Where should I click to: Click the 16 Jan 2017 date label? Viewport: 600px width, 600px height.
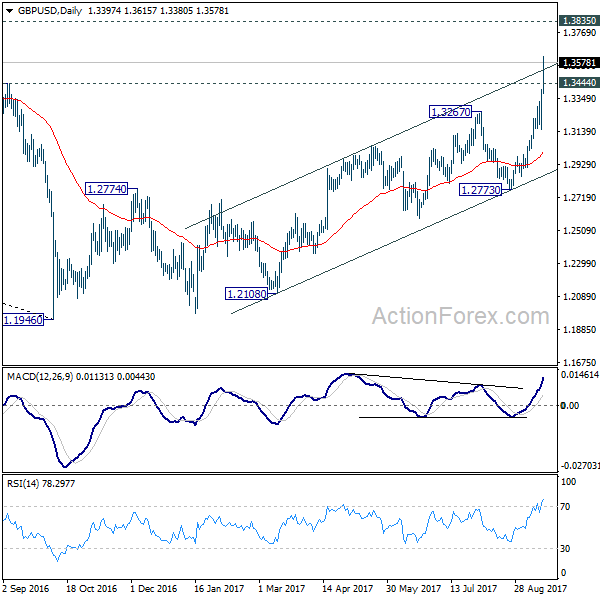coord(218,588)
